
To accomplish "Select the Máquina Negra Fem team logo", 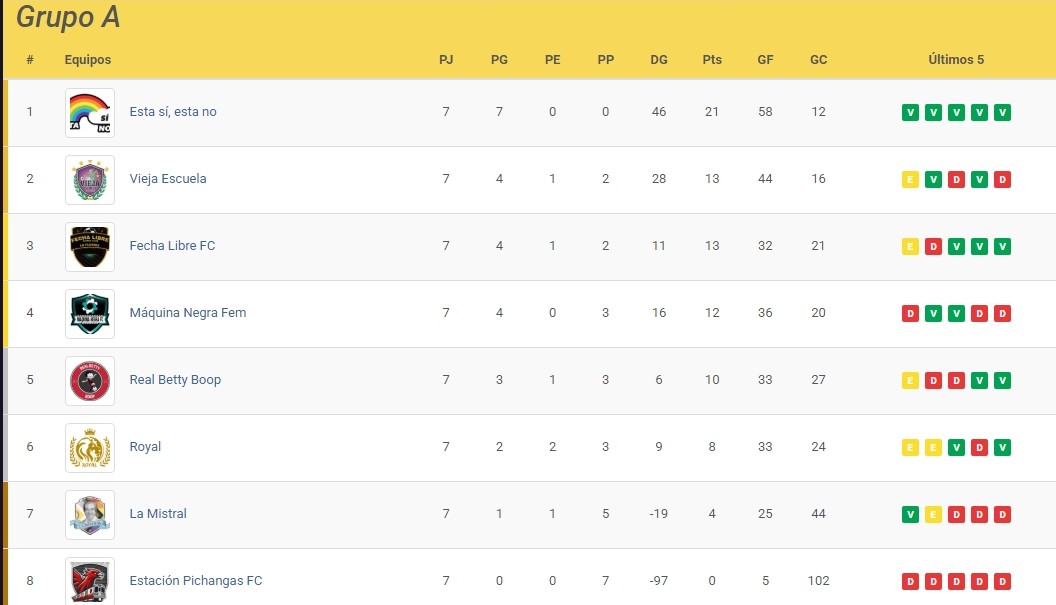I will [90, 314].
